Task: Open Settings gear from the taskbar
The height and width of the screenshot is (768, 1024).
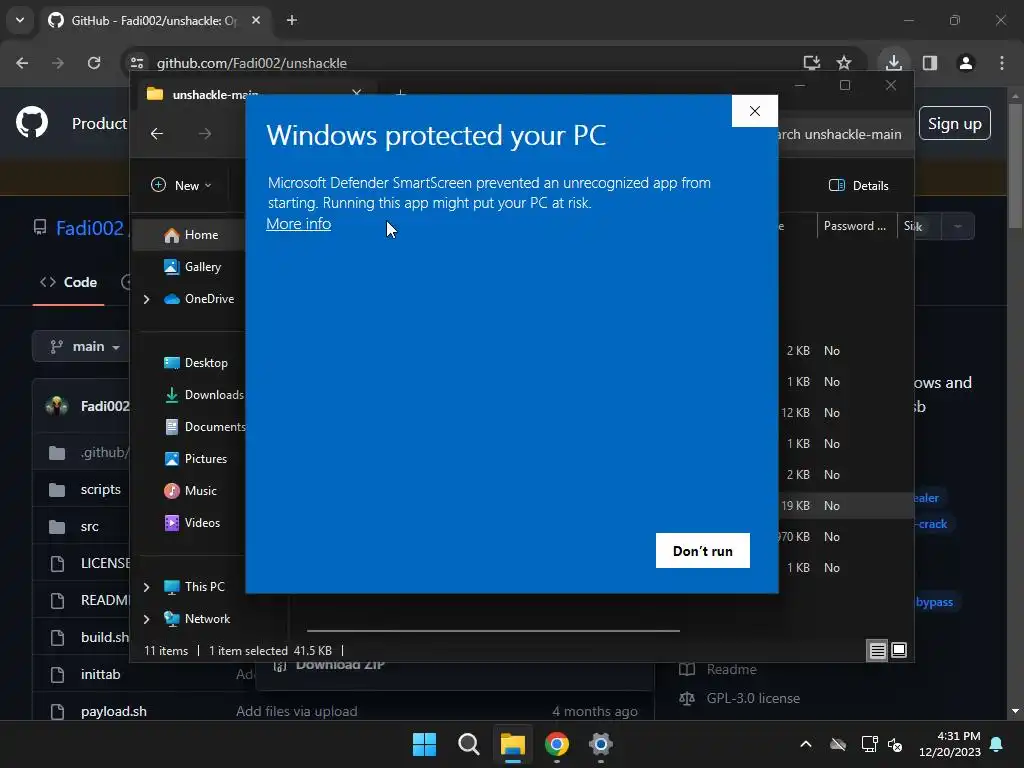Action: 601,744
